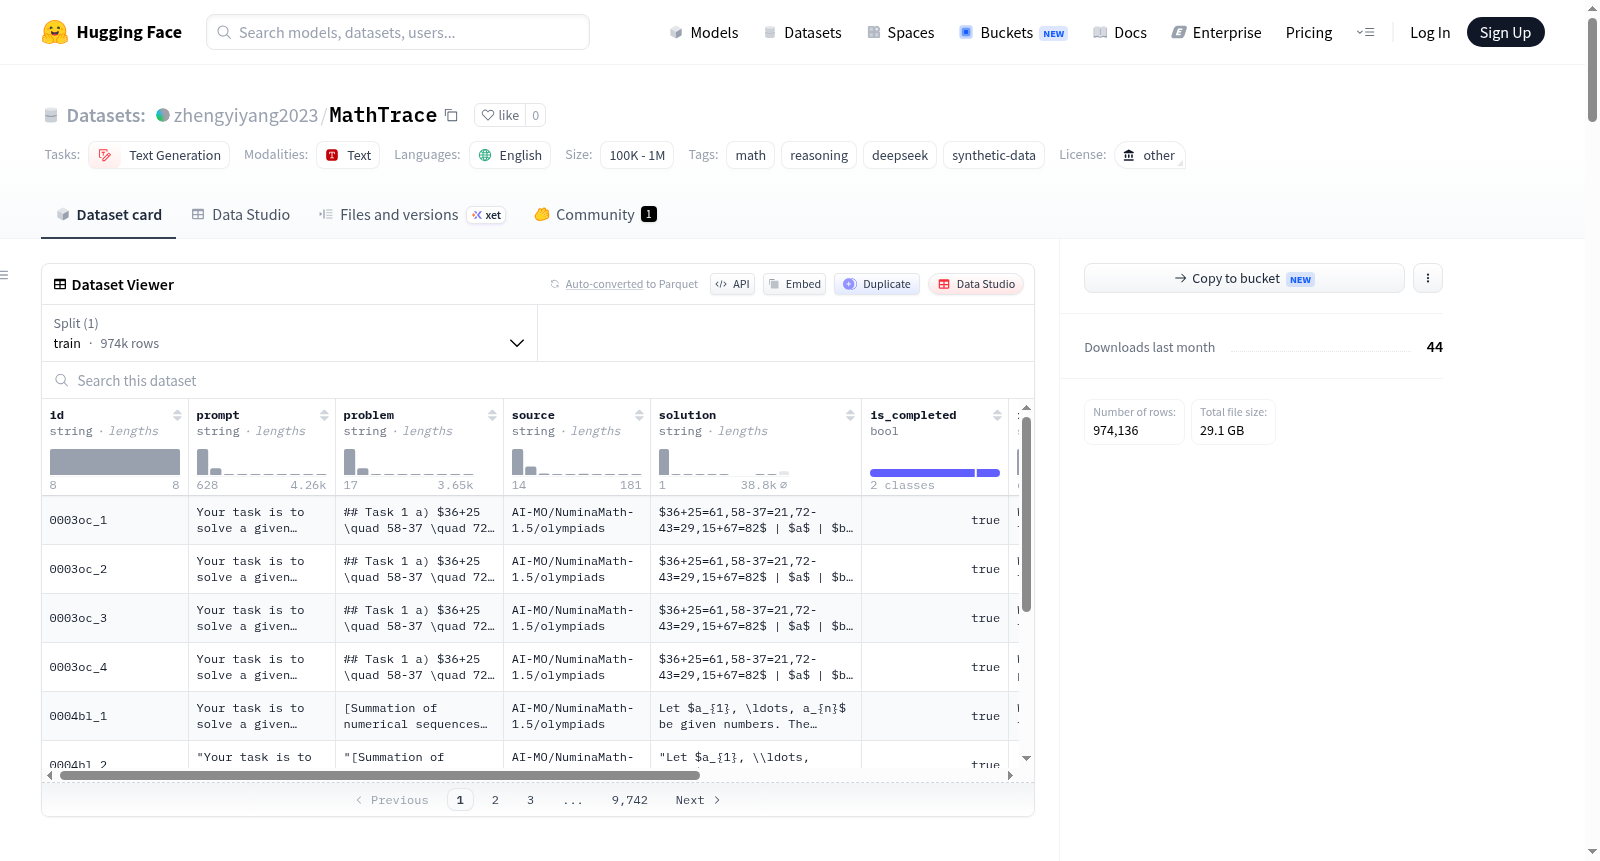1600x861 pixels.
Task: Sort the is_completed column
Action: [997, 415]
